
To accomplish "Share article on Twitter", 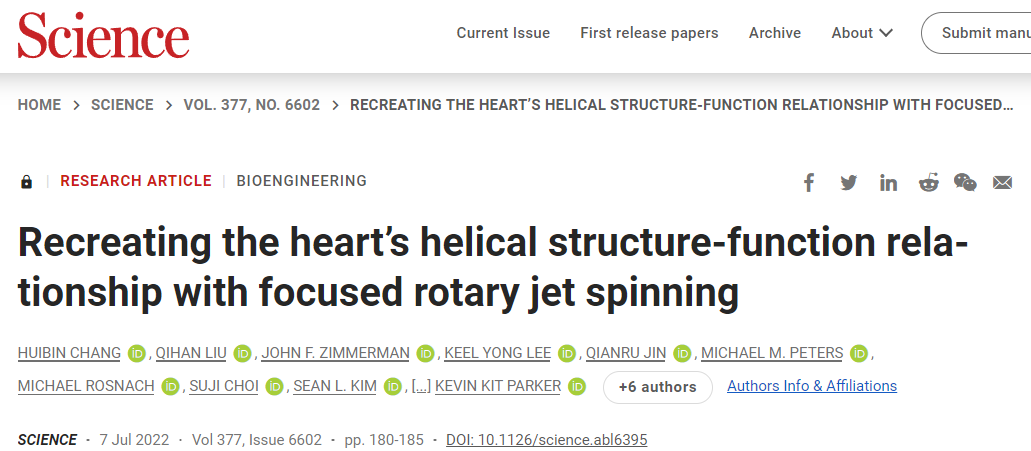I will click(x=848, y=182).
